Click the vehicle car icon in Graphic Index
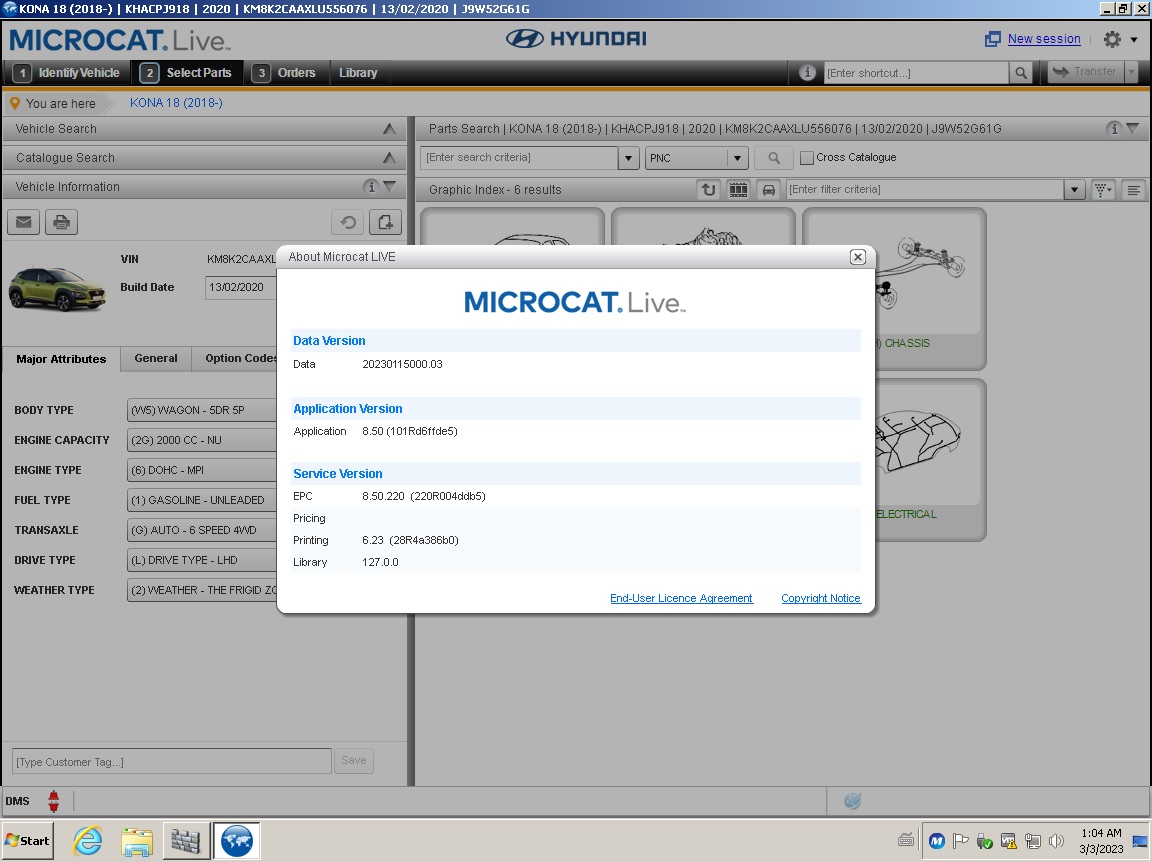Screen dimensions: 1152x862 coord(768,190)
